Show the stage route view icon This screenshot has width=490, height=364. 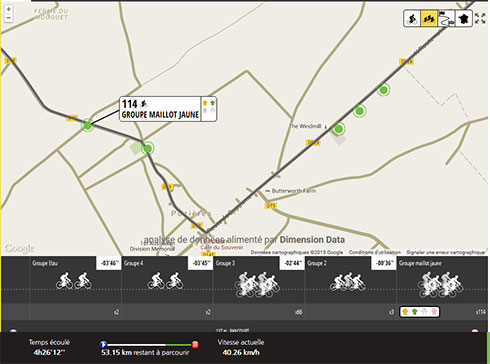tap(446, 18)
